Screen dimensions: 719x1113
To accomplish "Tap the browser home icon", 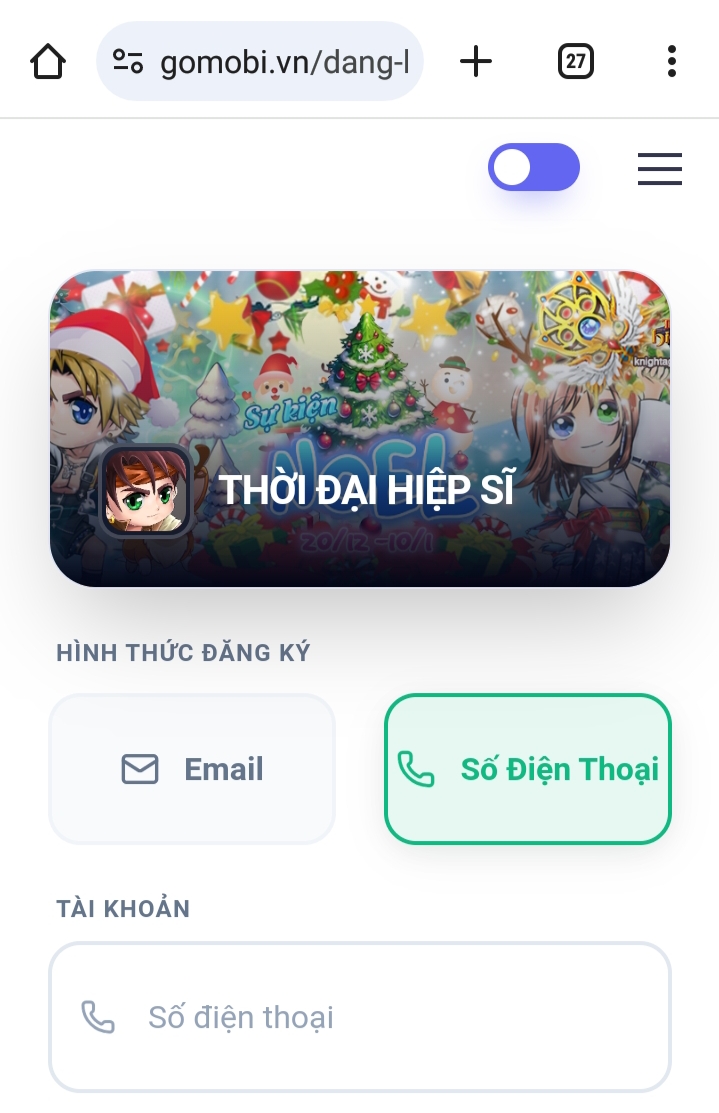I will point(48,61).
